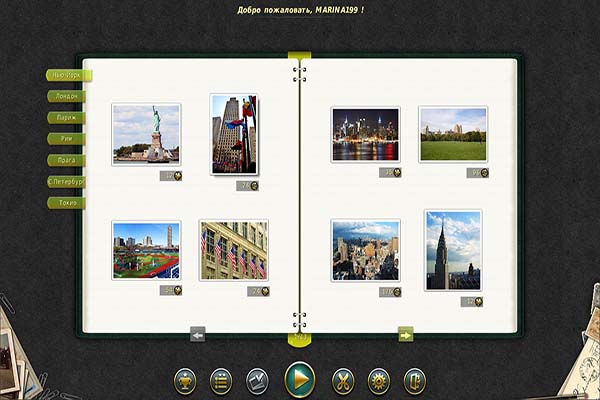Open the trophy achievements icon

tap(185, 381)
